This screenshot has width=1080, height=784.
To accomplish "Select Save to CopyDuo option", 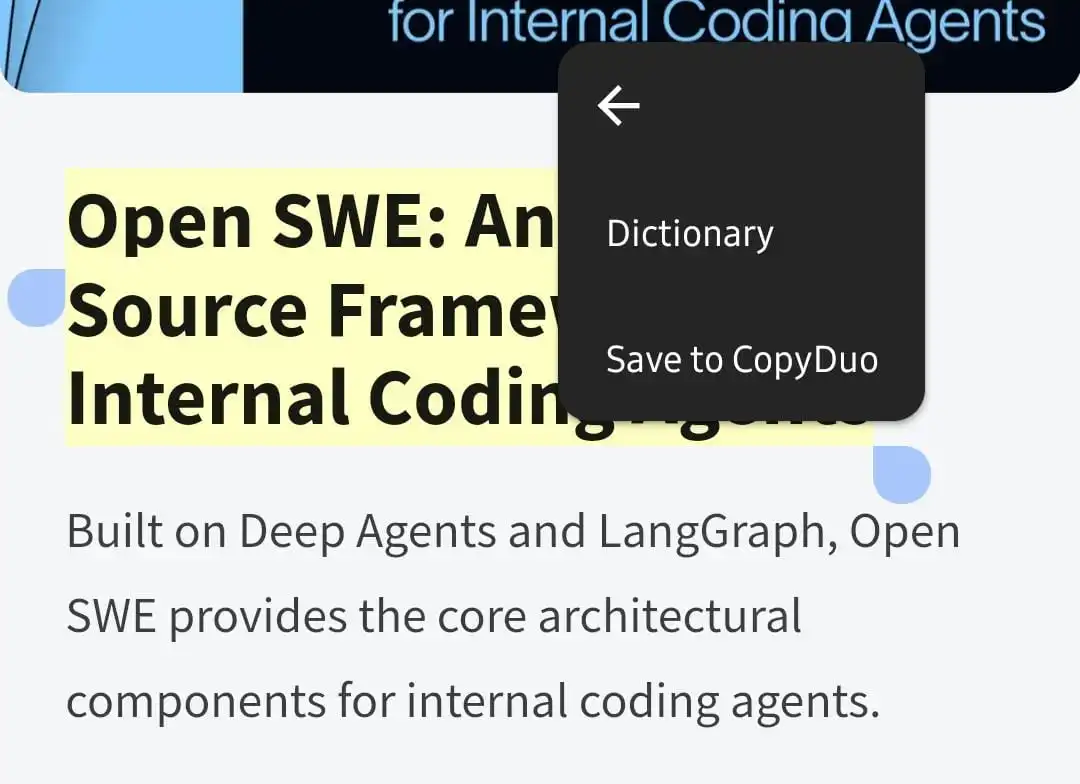I will pos(742,359).
